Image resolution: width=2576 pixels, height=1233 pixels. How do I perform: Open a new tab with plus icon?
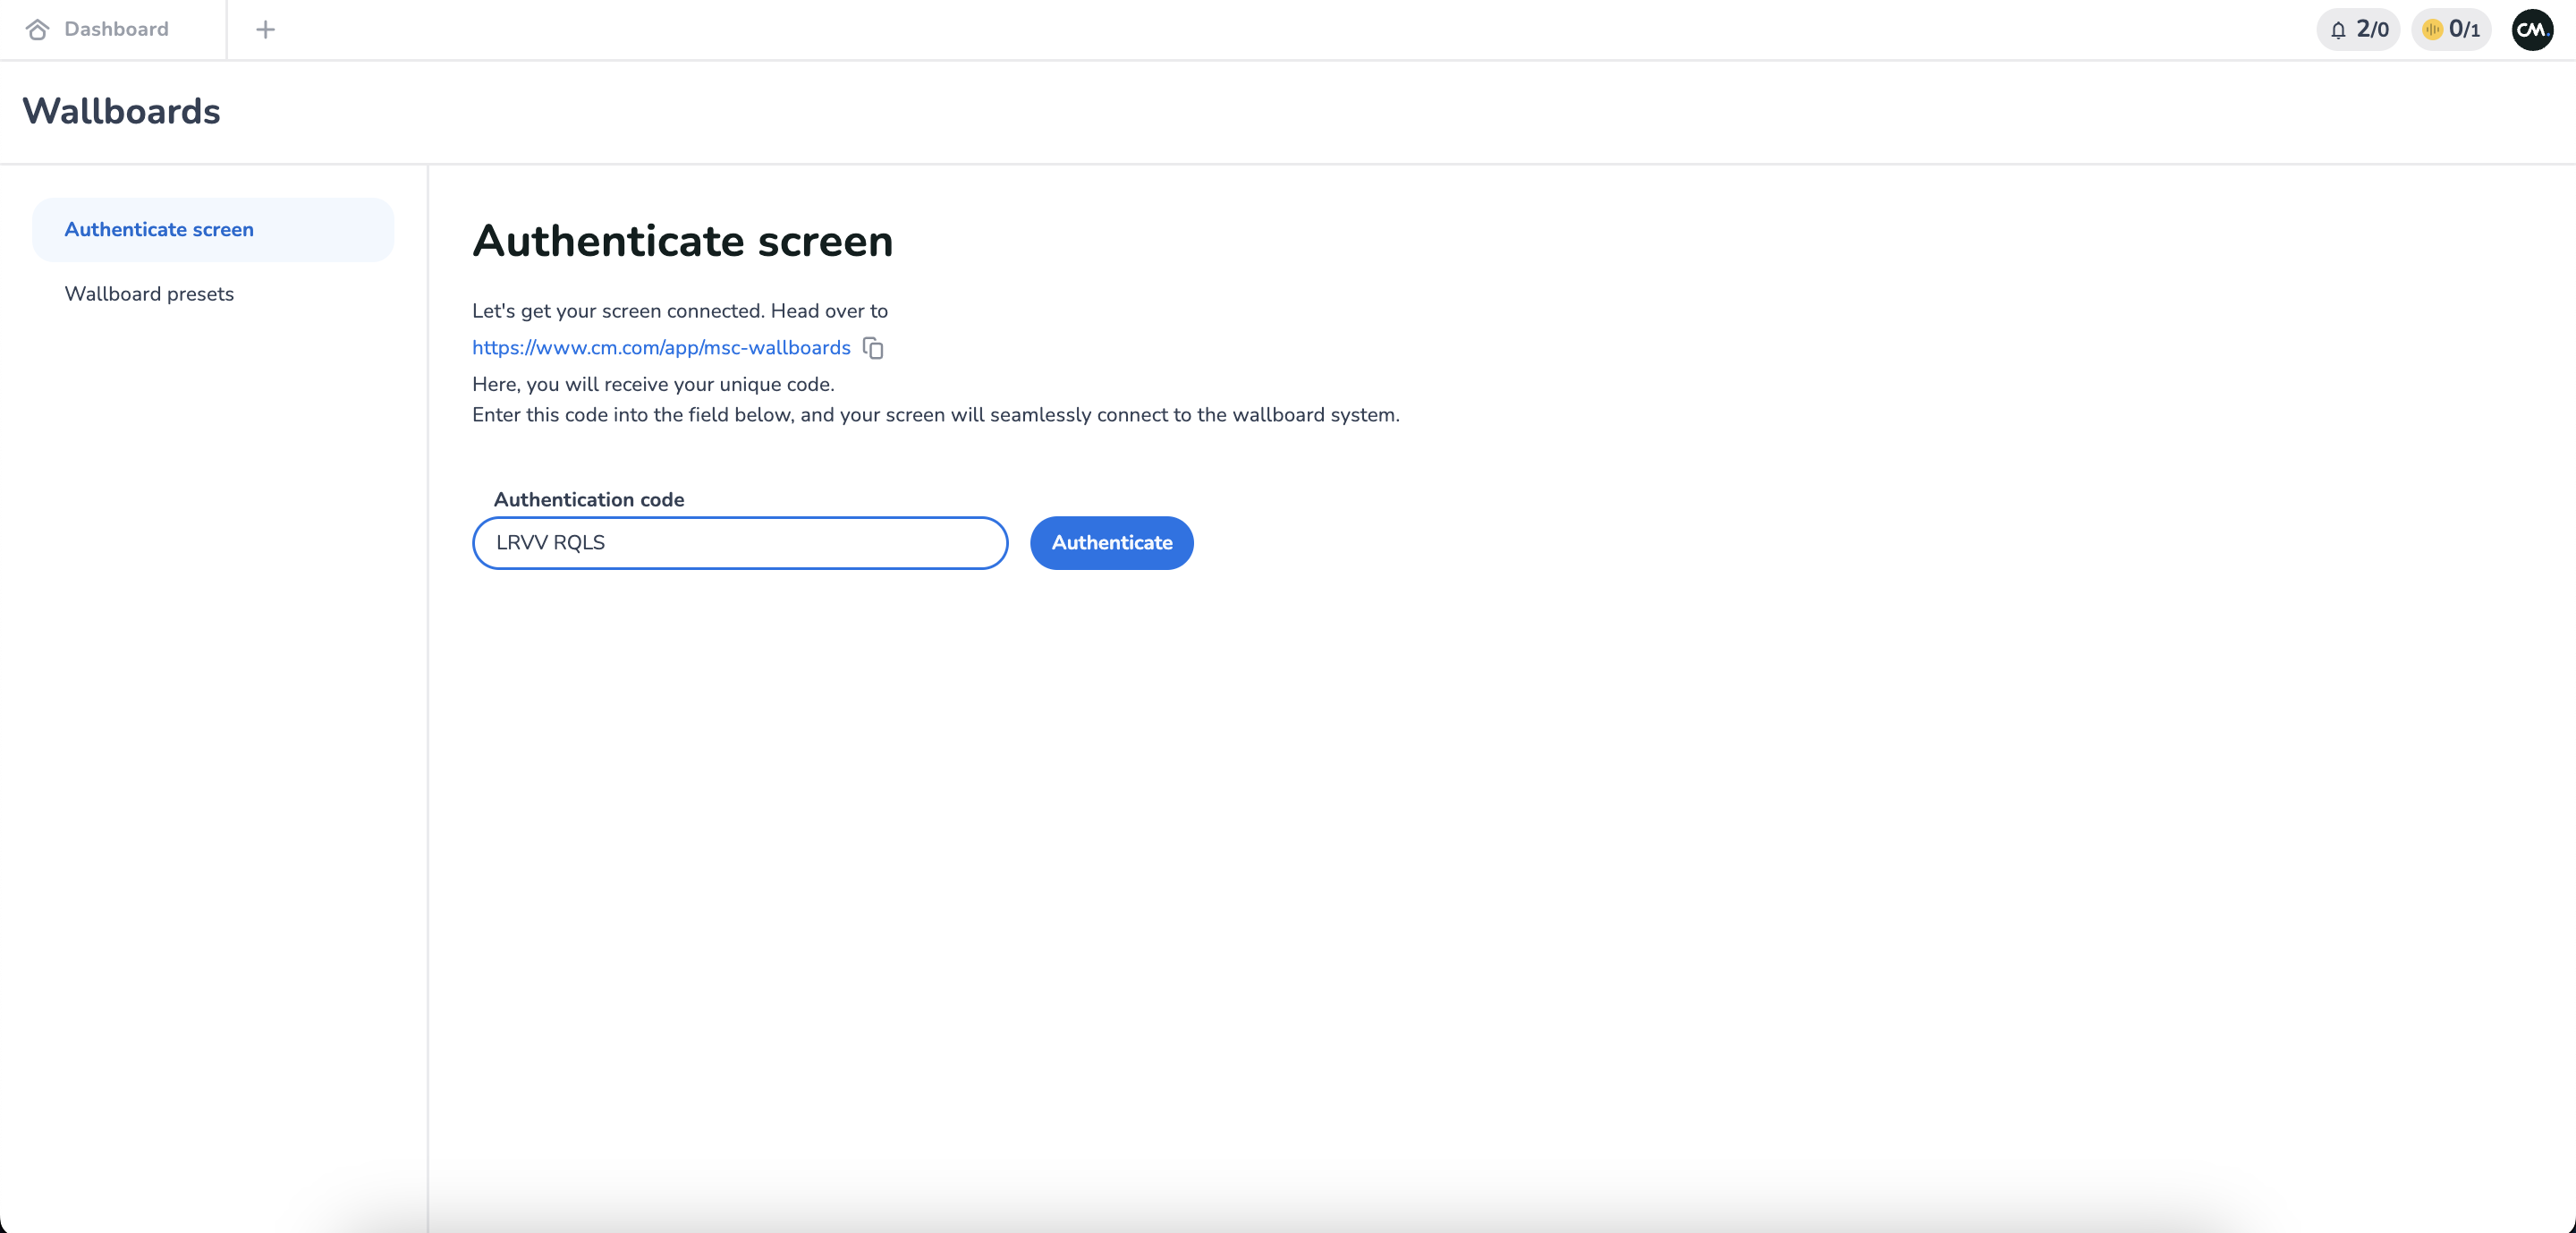tap(265, 29)
